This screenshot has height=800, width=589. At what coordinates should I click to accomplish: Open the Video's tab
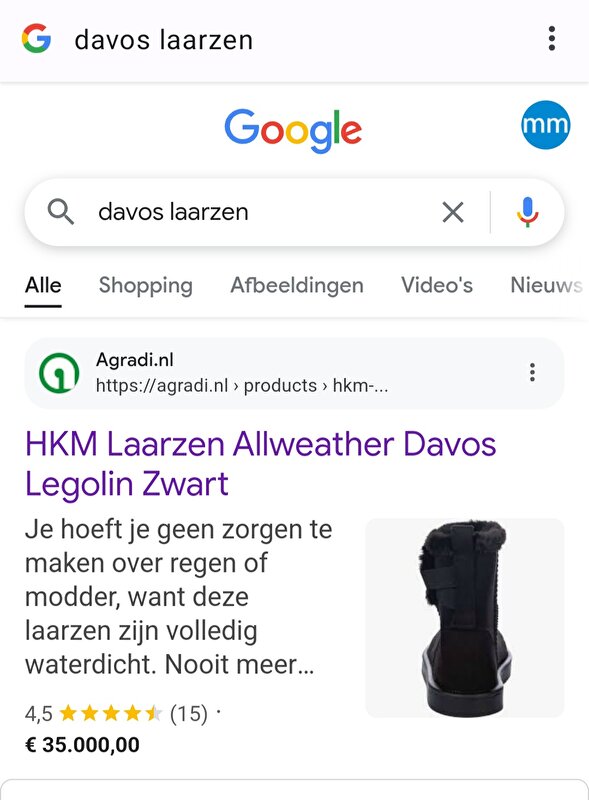click(x=437, y=285)
